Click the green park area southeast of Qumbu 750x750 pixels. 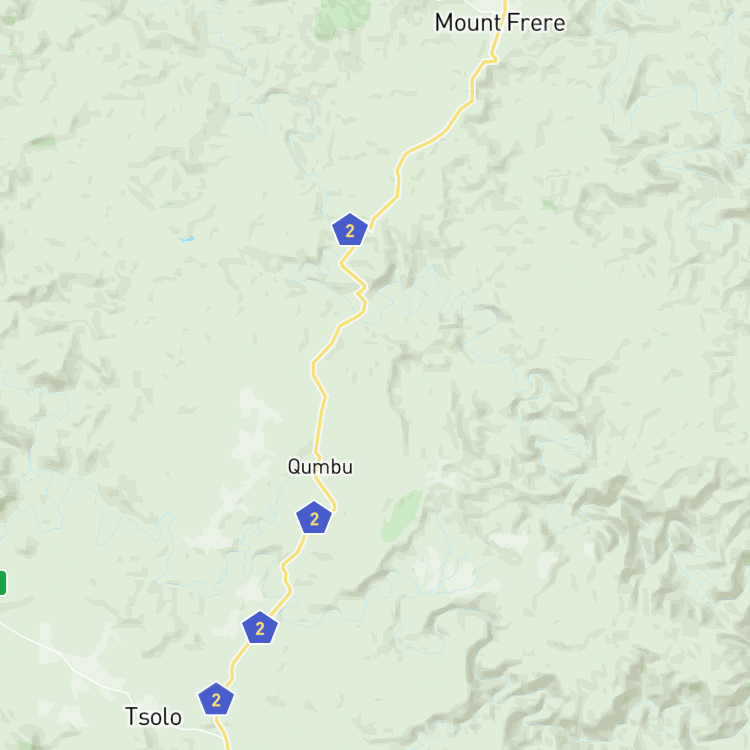(402, 515)
